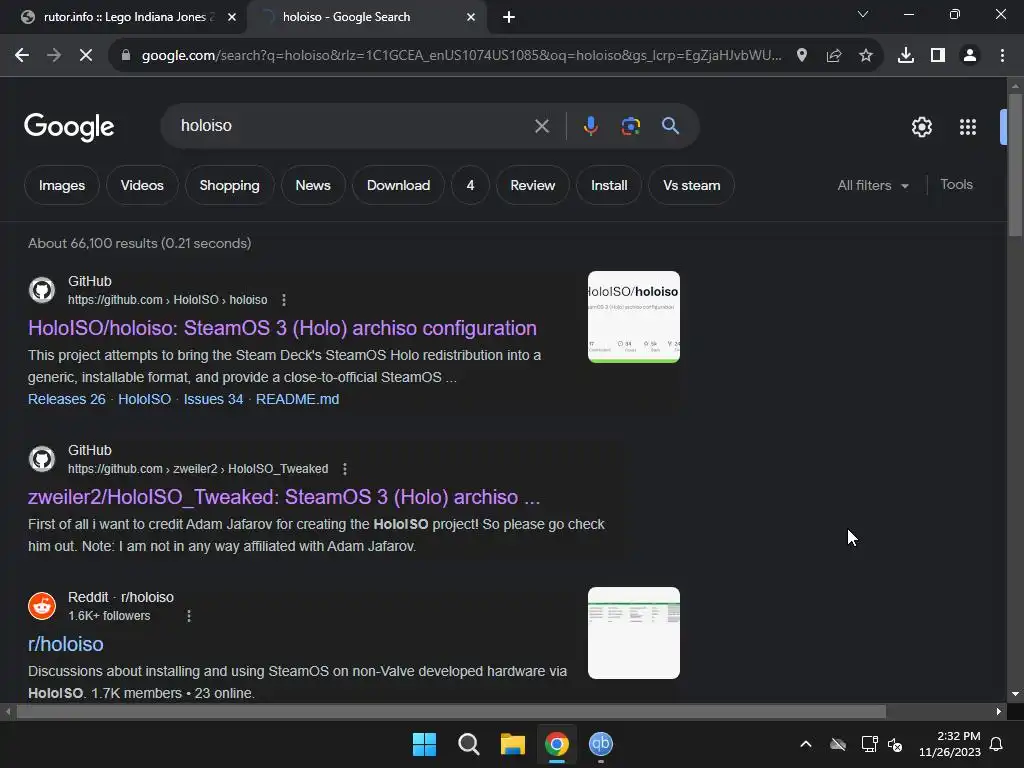Submit search with magnifier icon
Screen dimensions: 1024x768
[x=671, y=126]
